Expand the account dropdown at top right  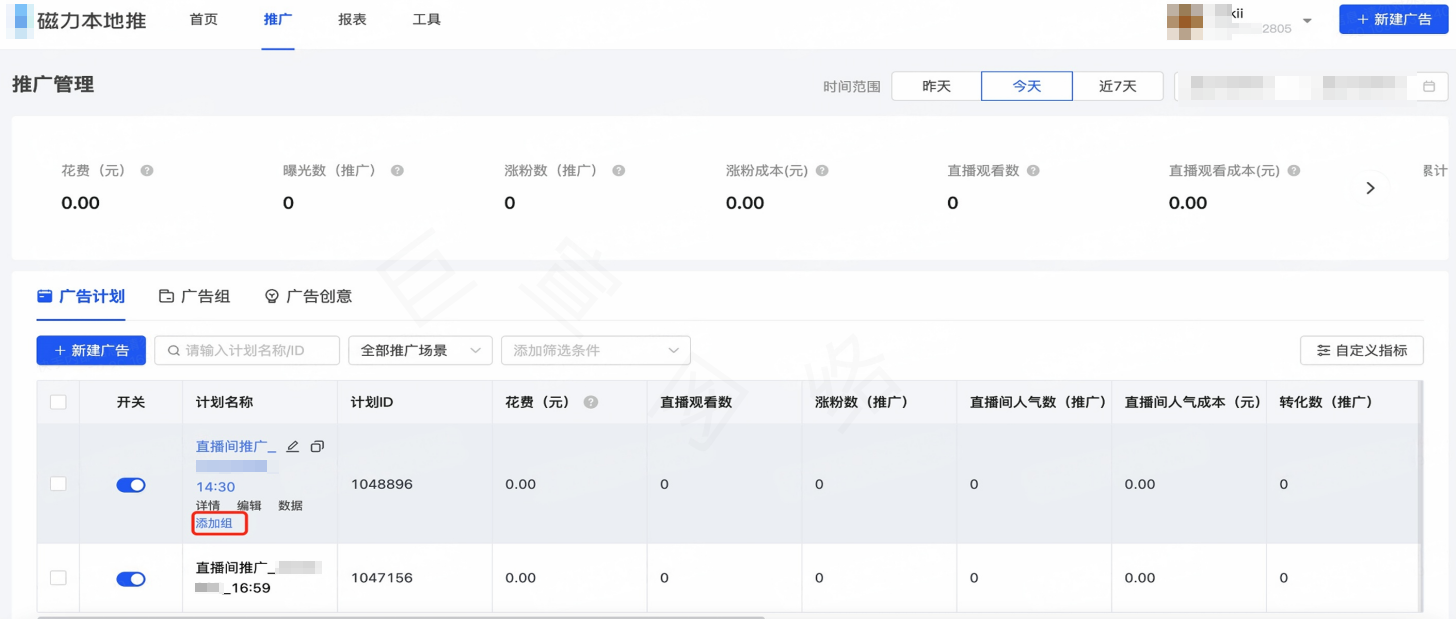[1306, 20]
